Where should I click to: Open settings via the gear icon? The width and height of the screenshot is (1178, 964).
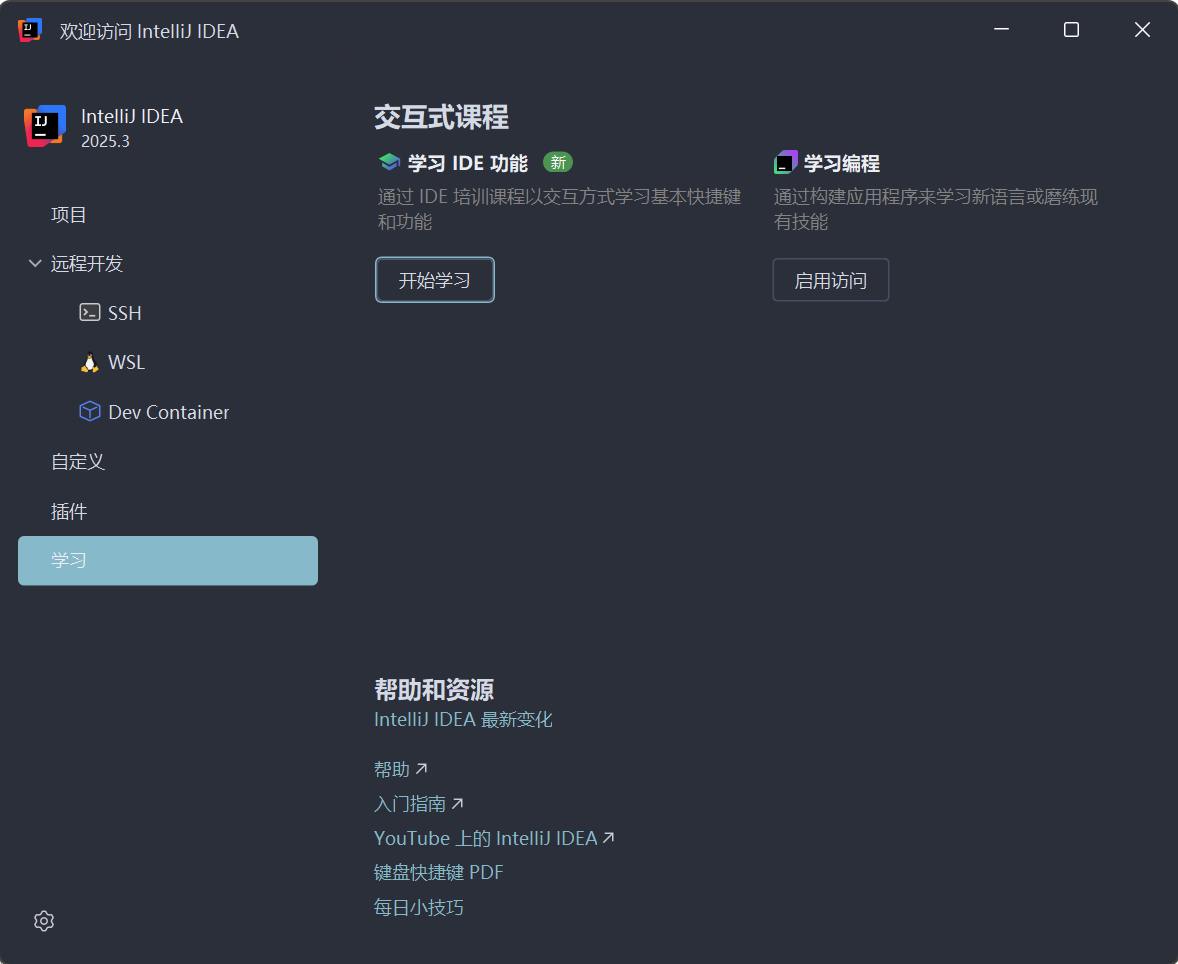pyautogui.click(x=43, y=920)
